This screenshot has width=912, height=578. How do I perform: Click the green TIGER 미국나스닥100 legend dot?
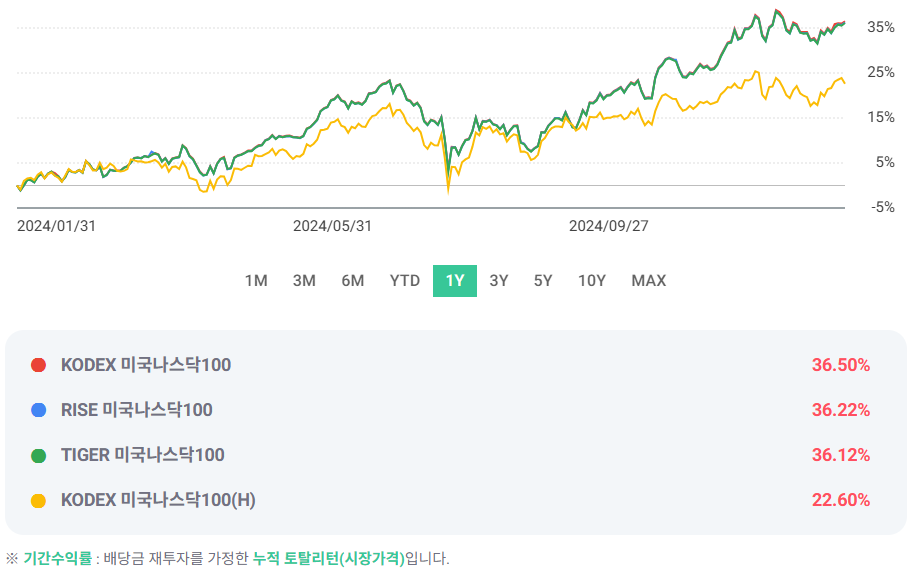[x=38, y=455]
